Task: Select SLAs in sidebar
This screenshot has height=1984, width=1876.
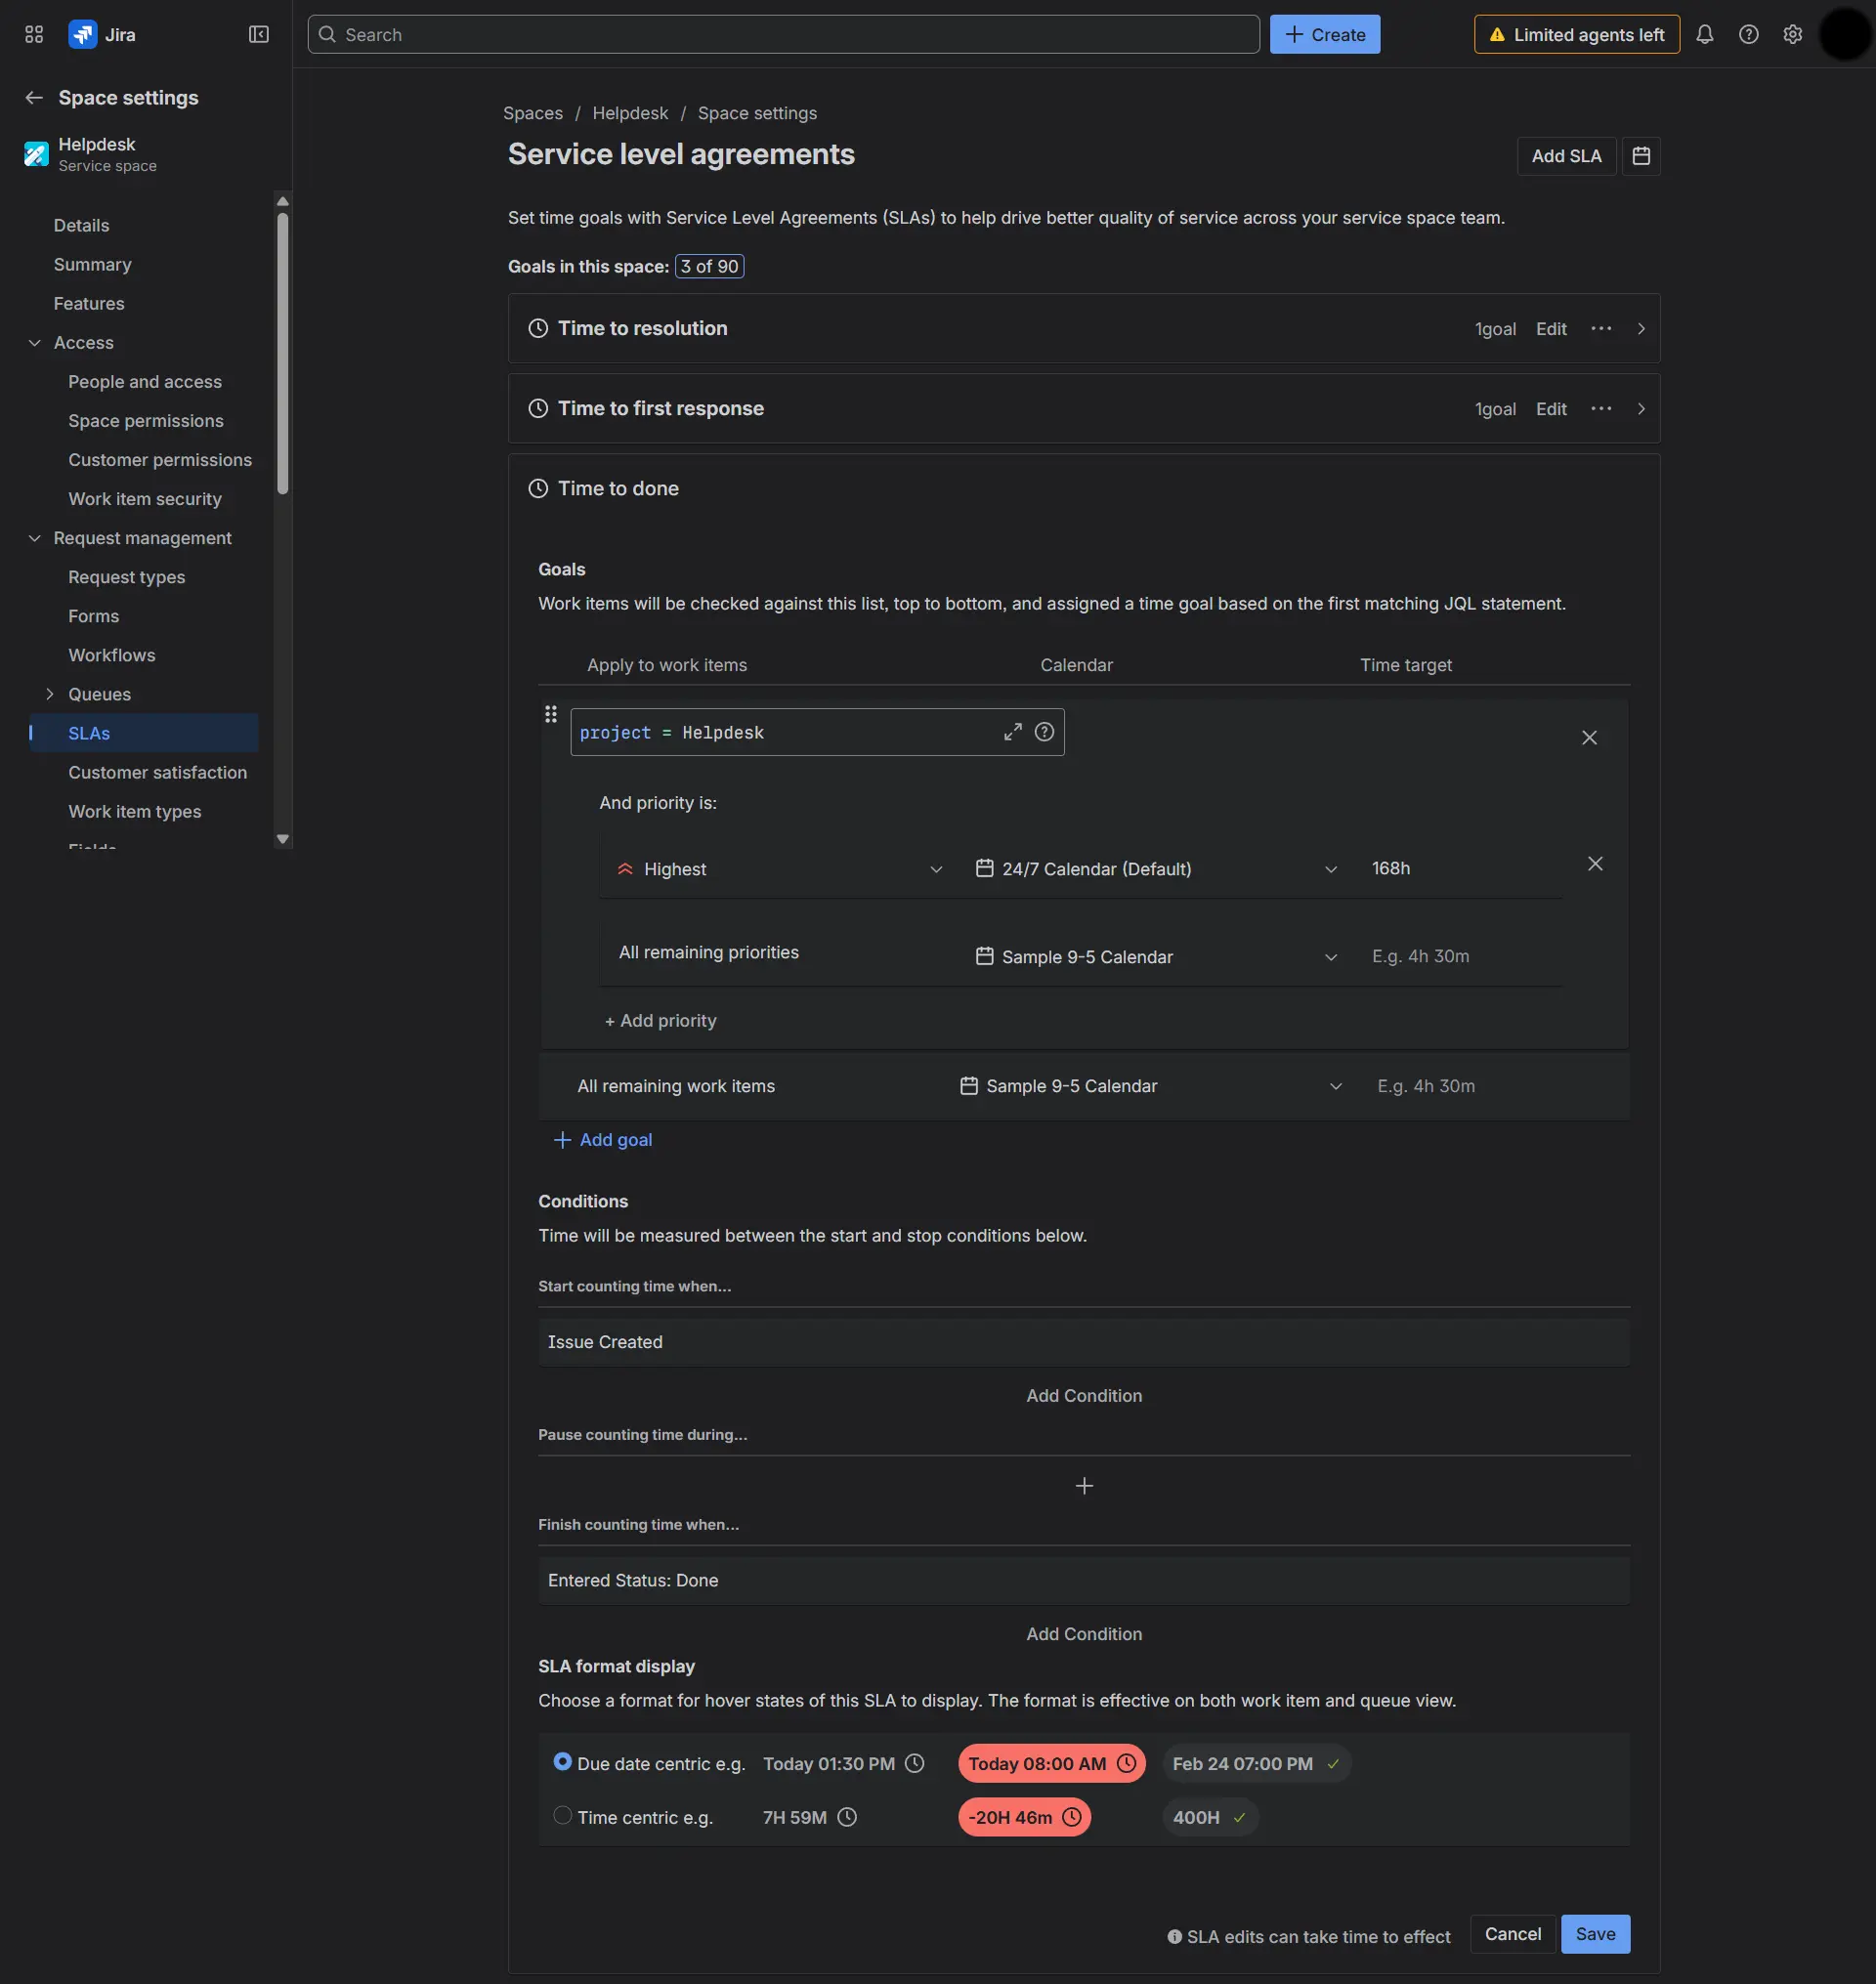Action: pos(144,733)
